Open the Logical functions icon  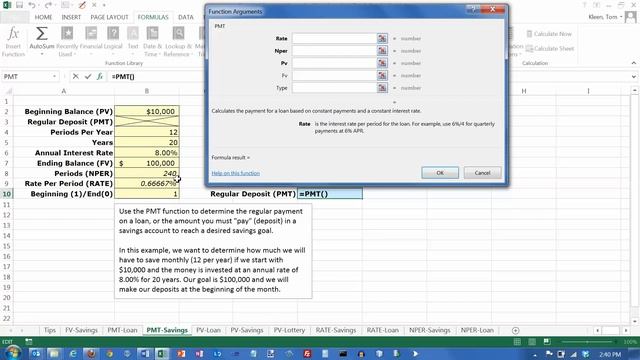113,33
